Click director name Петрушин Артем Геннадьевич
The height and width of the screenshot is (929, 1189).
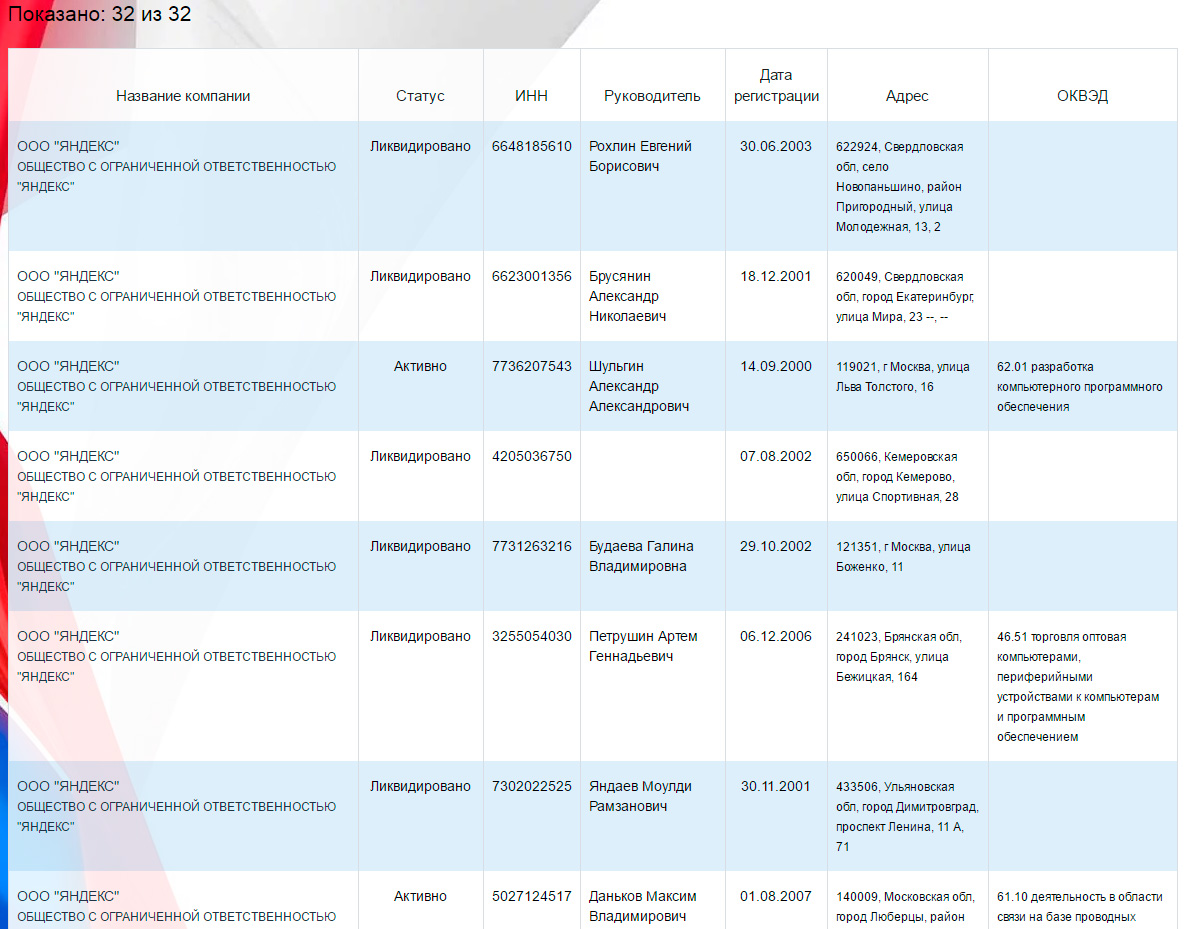pyautogui.click(x=643, y=646)
